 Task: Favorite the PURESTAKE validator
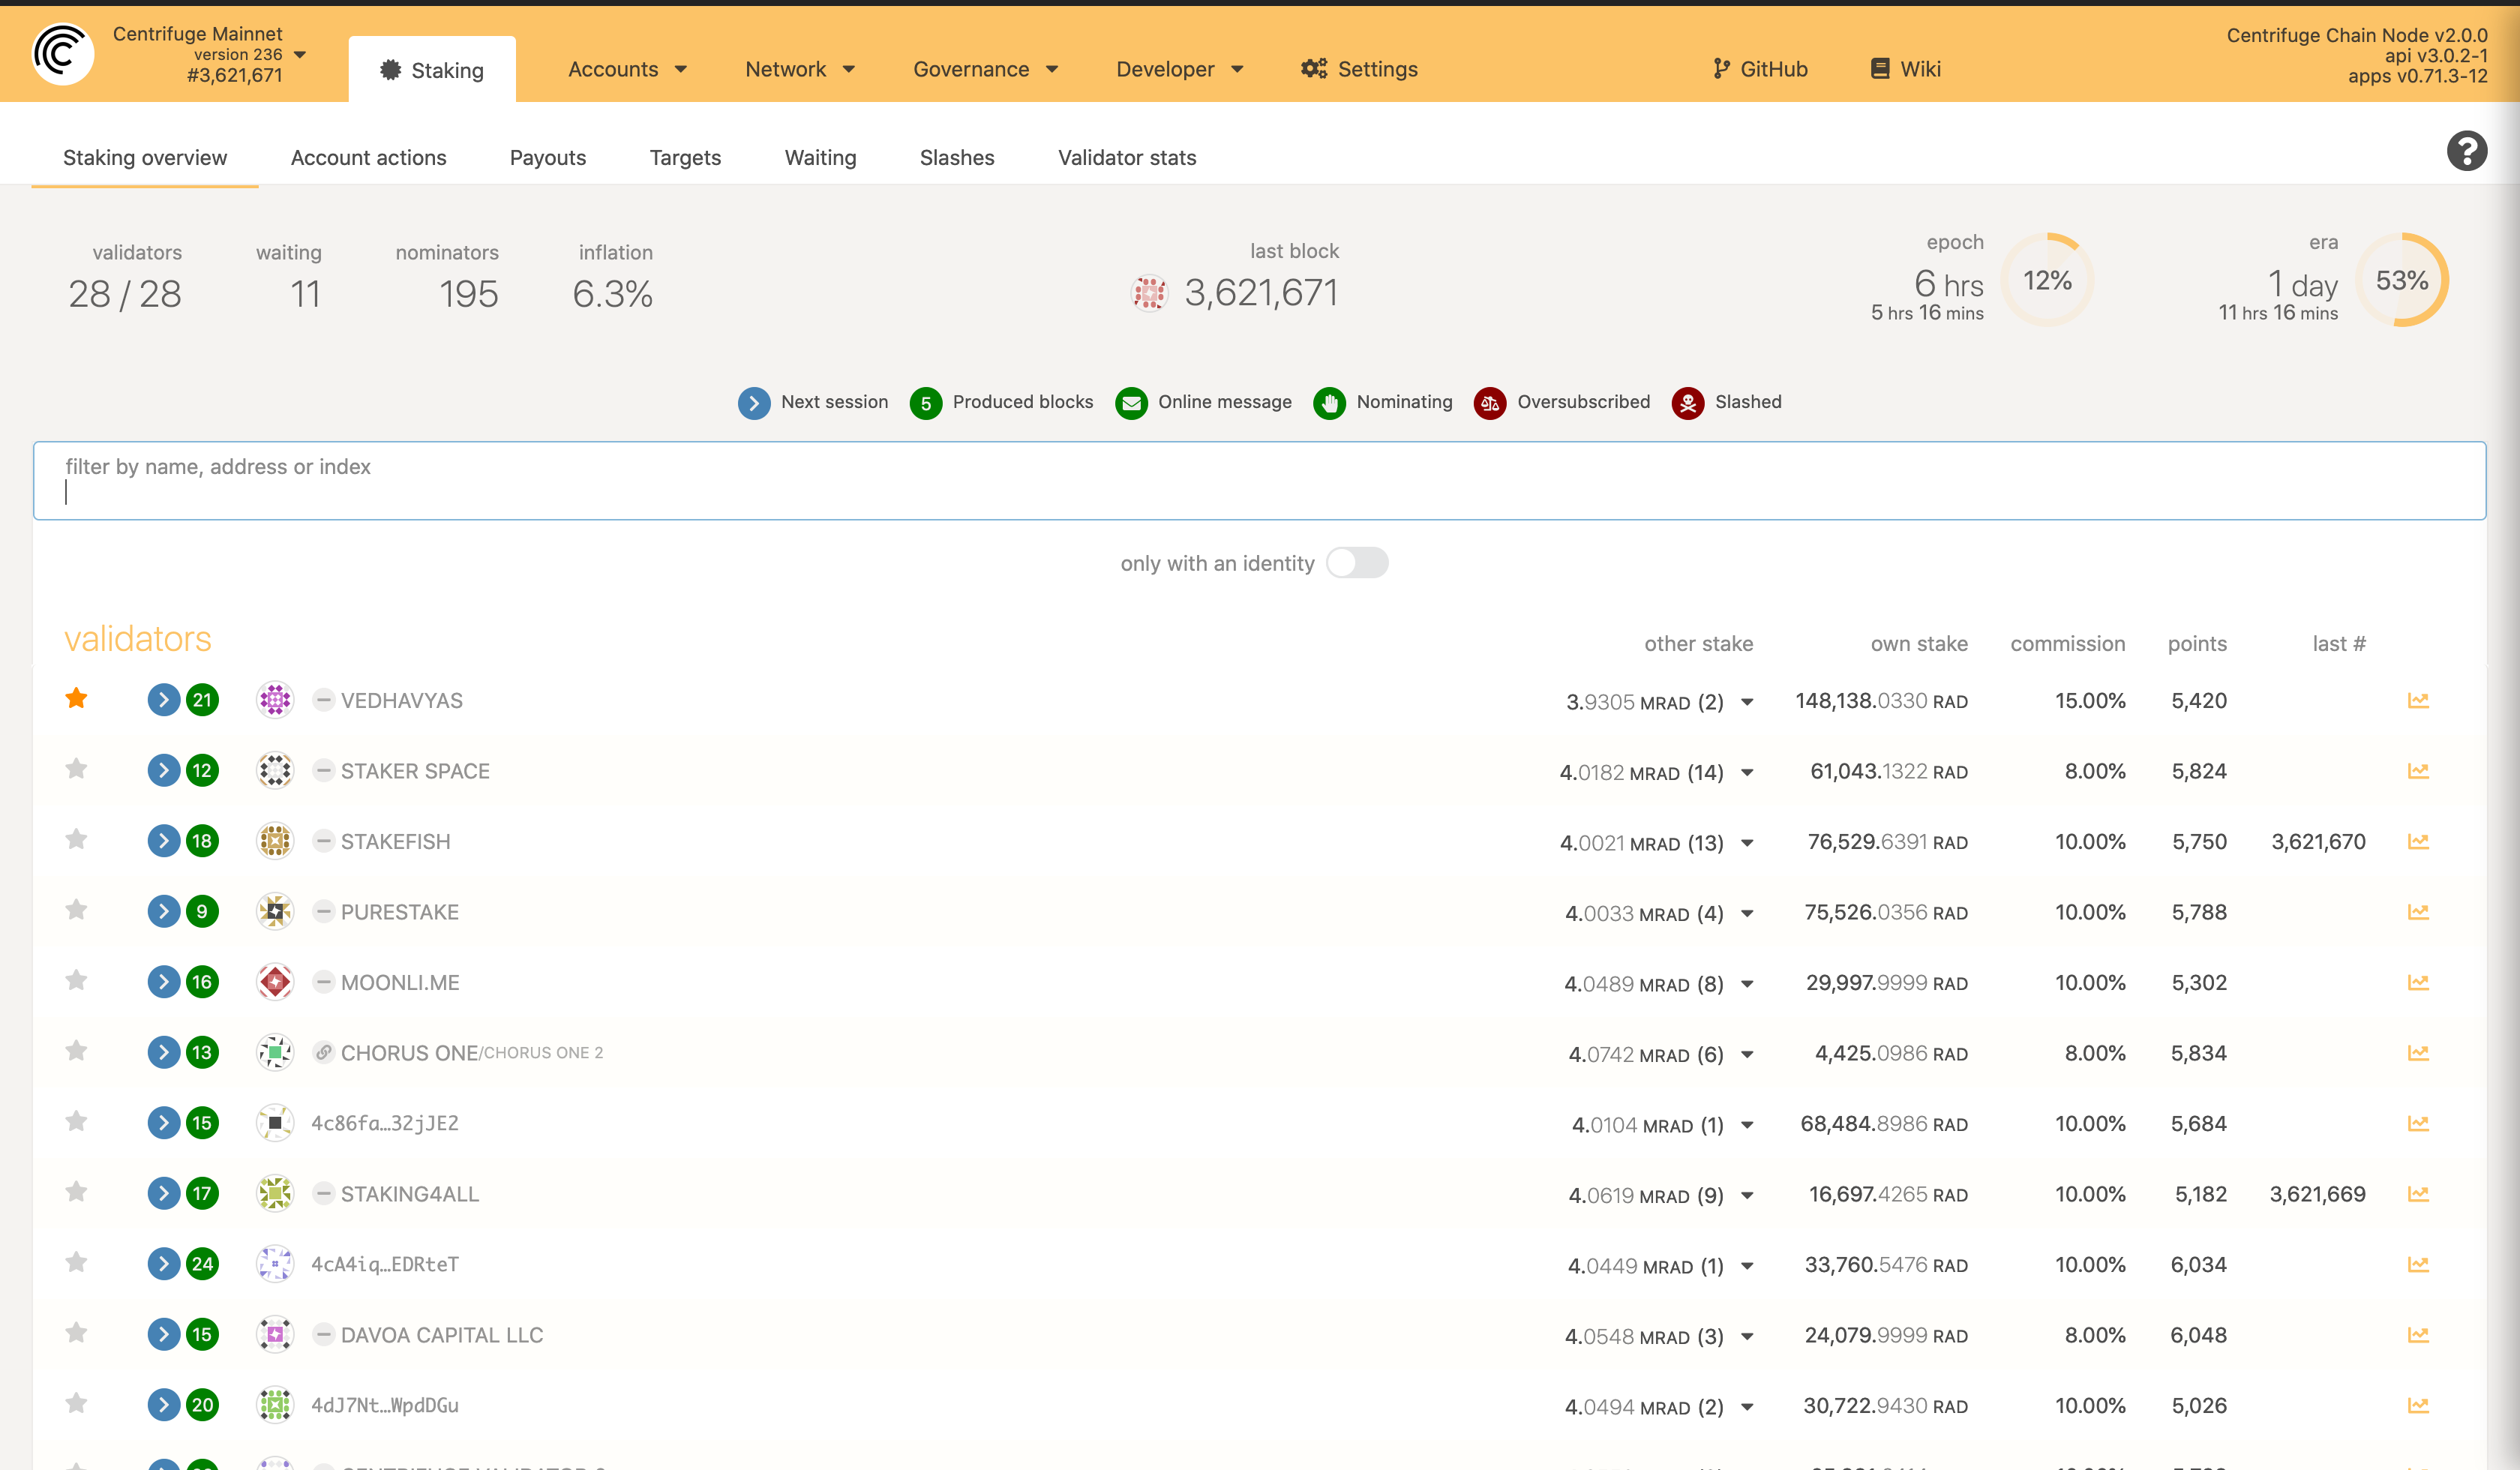click(76, 910)
